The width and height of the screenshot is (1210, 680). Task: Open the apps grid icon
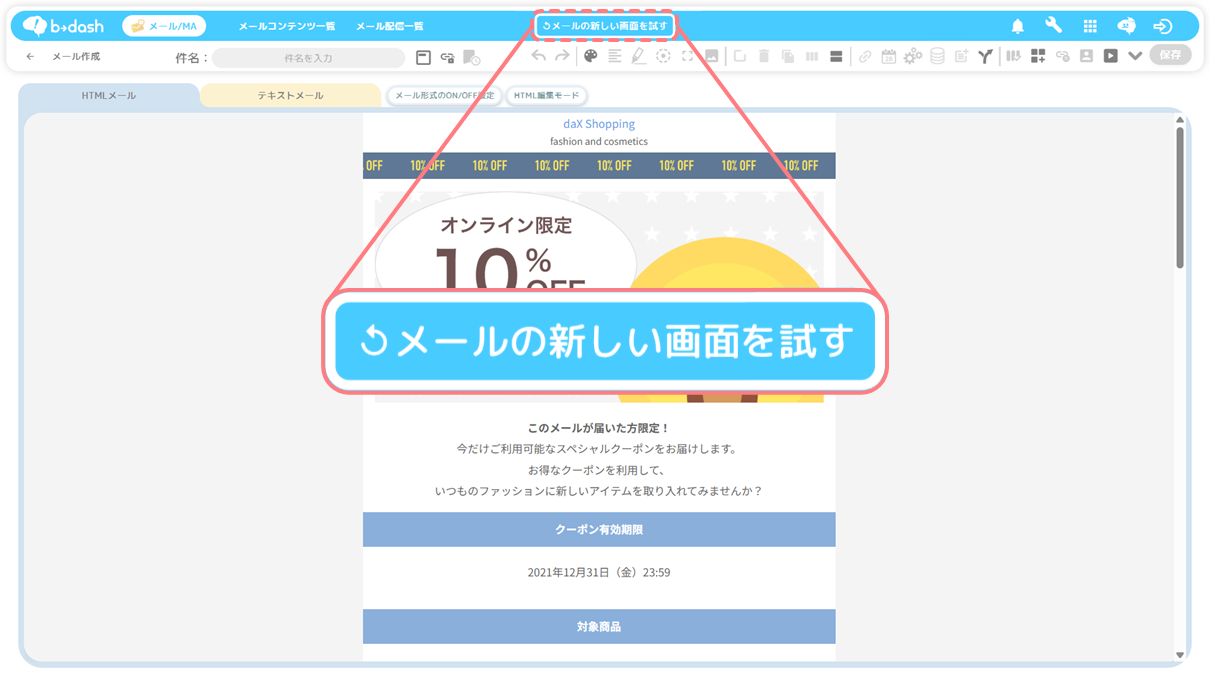coord(1090,26)
